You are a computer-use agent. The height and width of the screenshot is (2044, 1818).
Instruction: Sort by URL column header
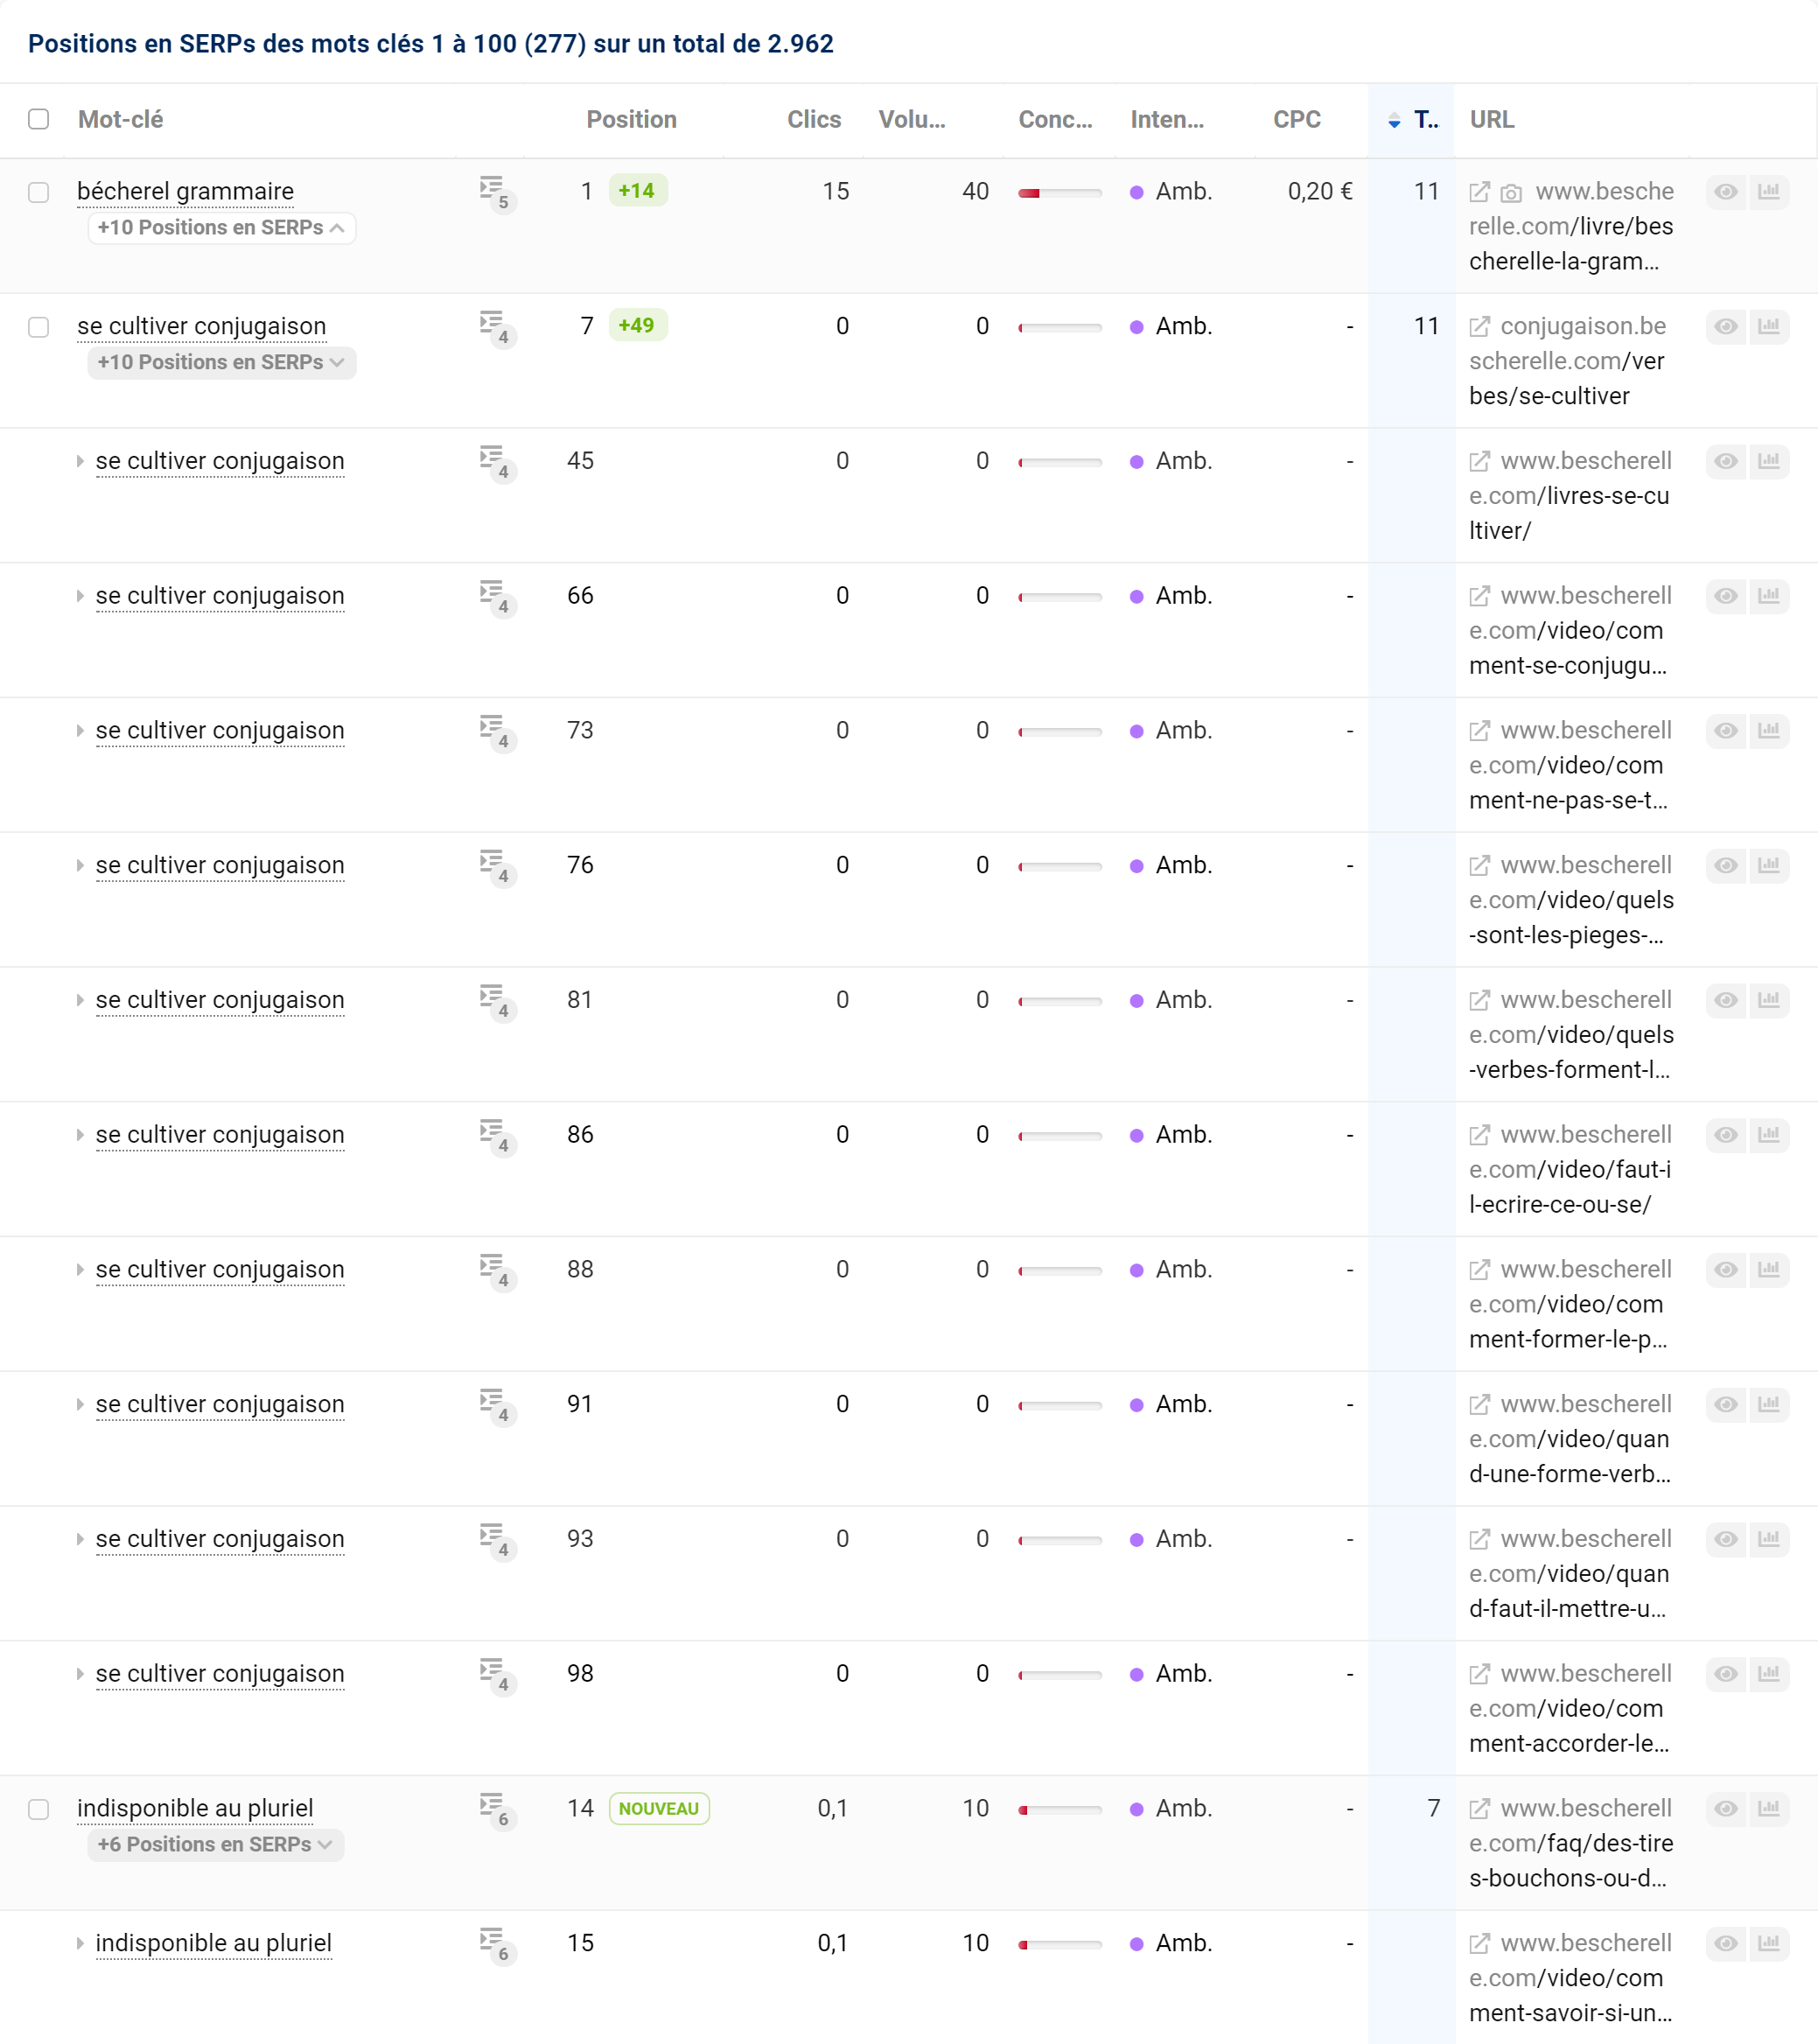click(1492, 120)
